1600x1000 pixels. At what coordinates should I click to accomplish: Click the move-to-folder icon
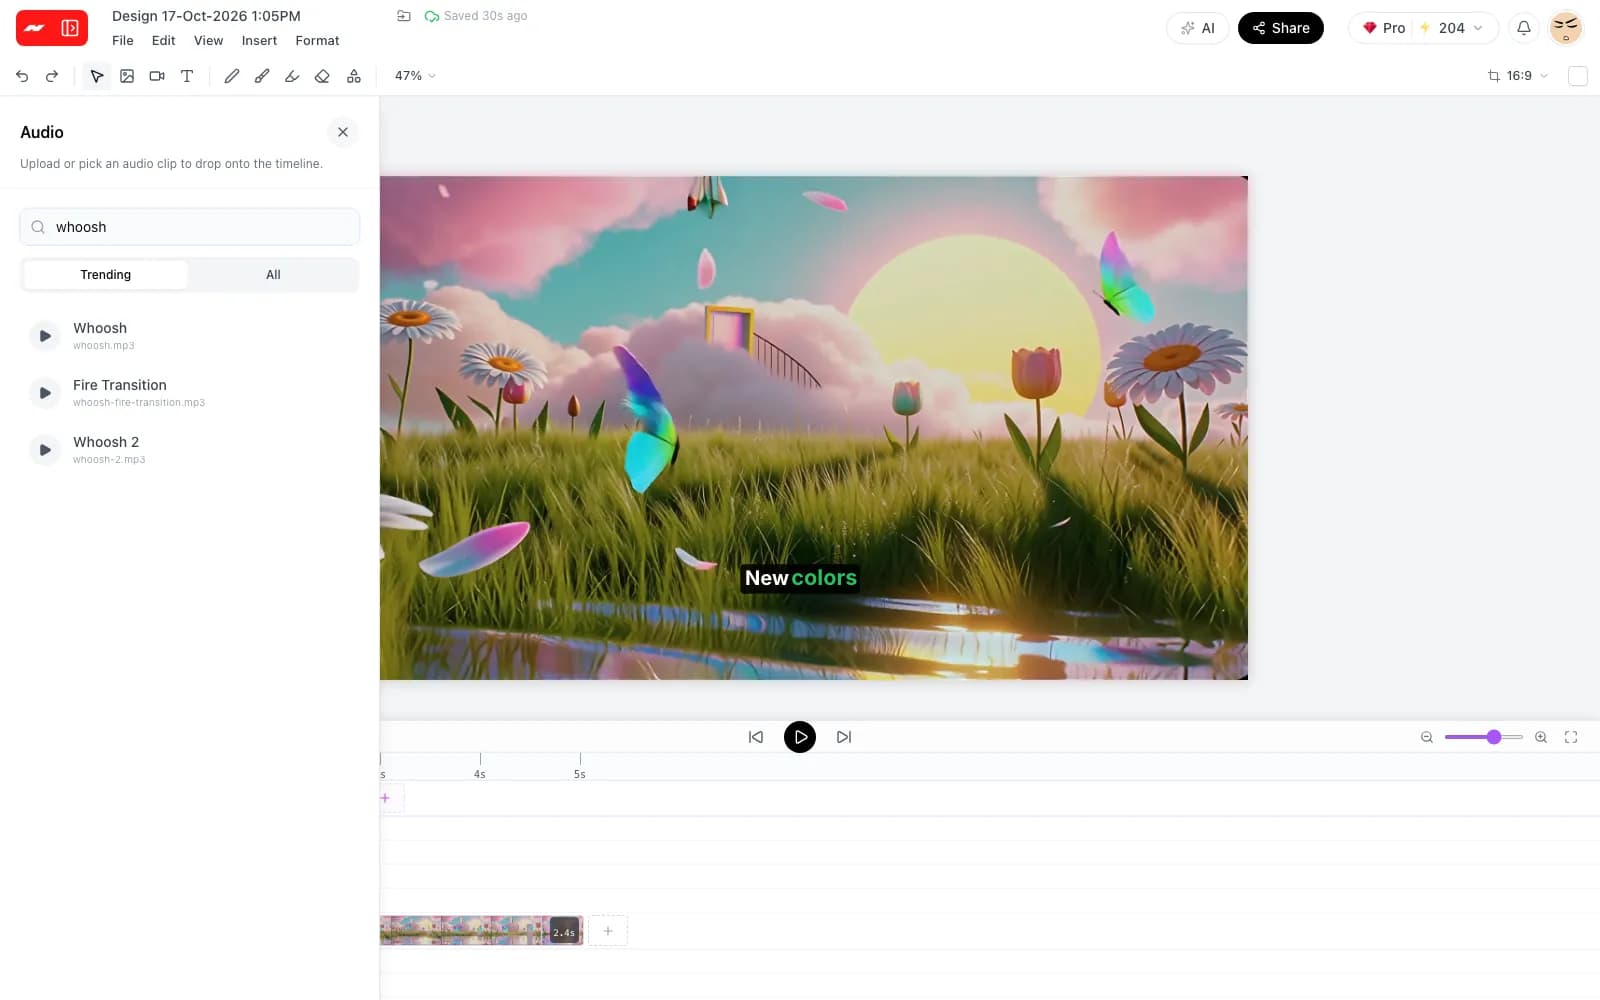point(404,16)
